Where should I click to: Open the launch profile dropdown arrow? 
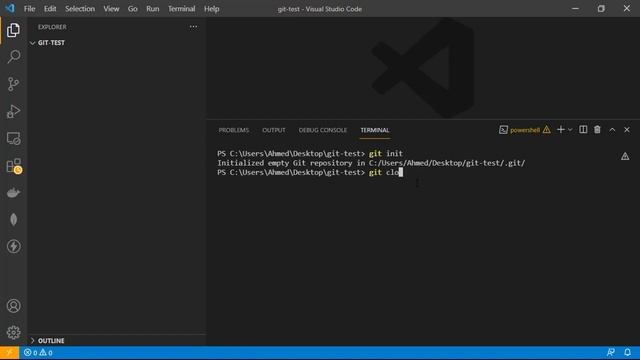(570, 130)
